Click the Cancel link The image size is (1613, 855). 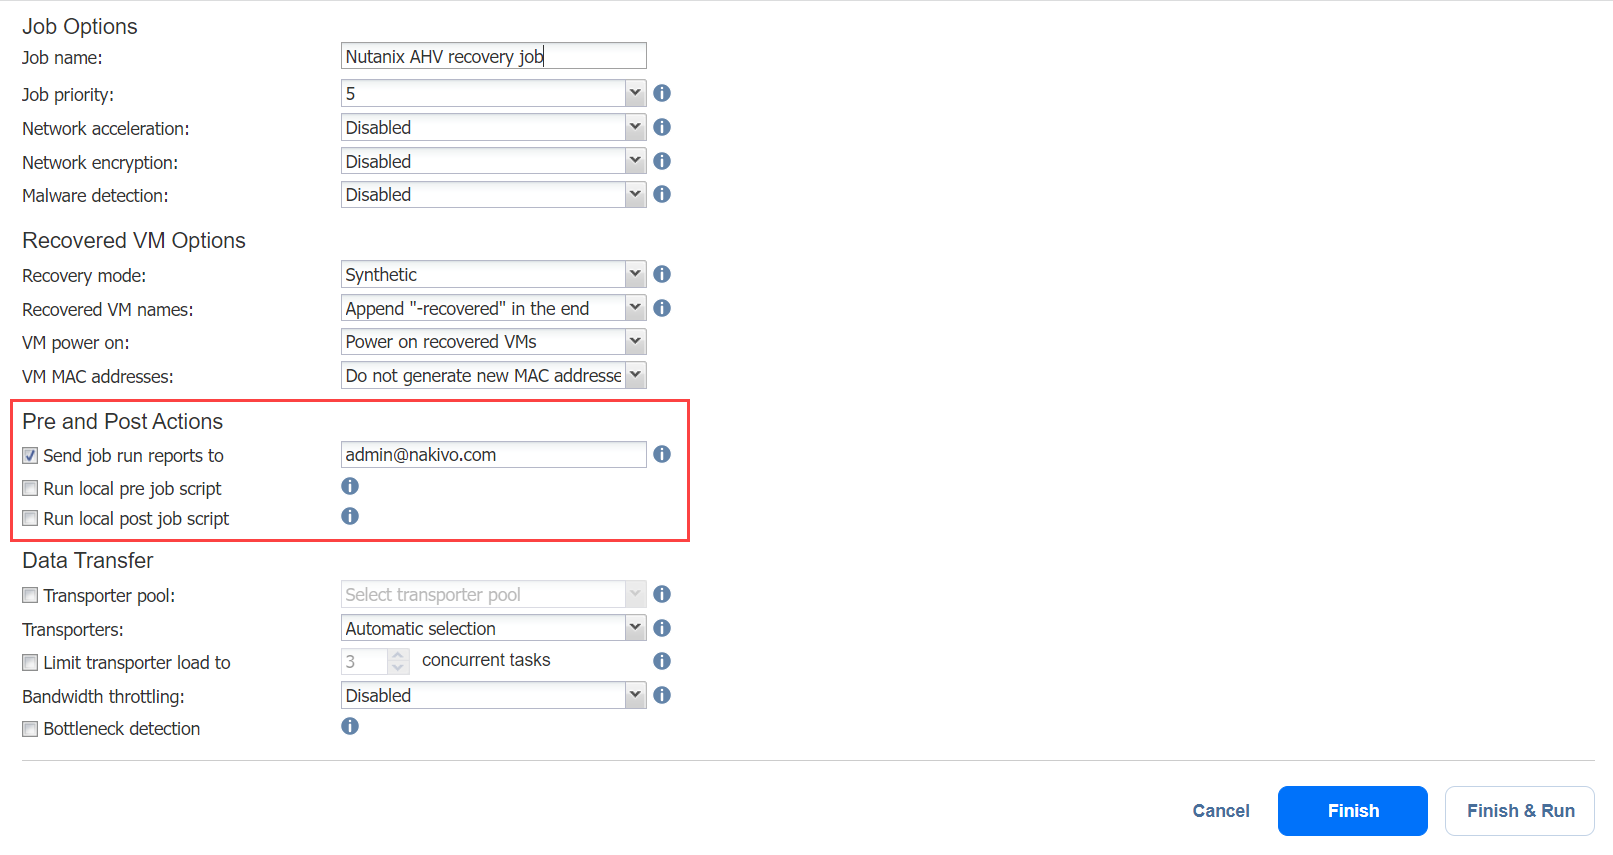click(x=1221, y=811)
